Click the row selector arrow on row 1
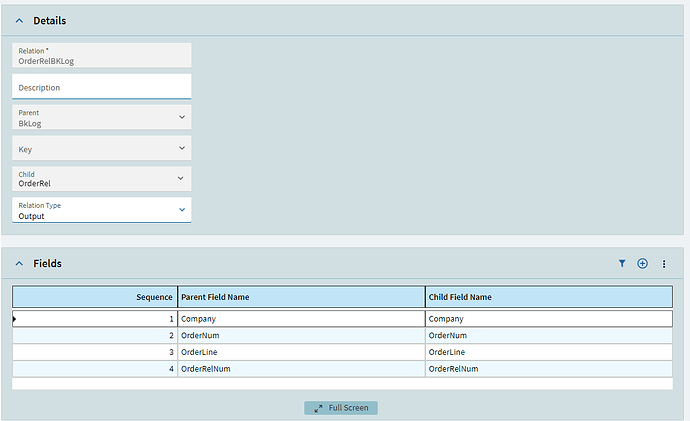This screenshot has height=421, width=690. point(14,319)
